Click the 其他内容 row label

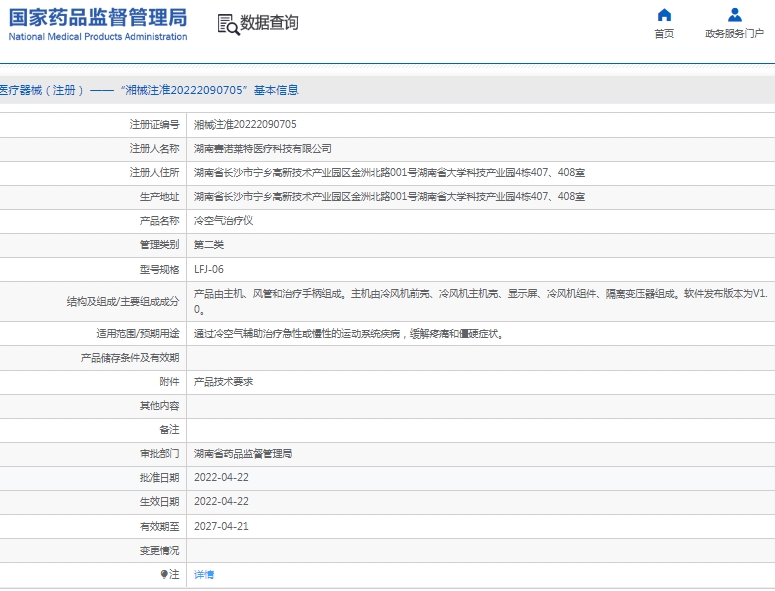tap(159, 406)
